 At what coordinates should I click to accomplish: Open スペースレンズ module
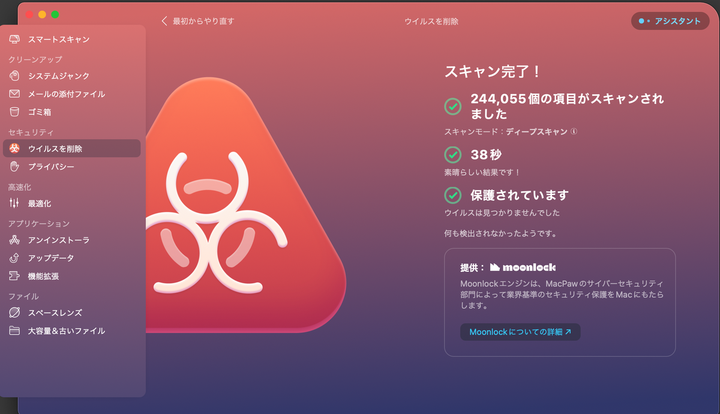tap(55, 313)
